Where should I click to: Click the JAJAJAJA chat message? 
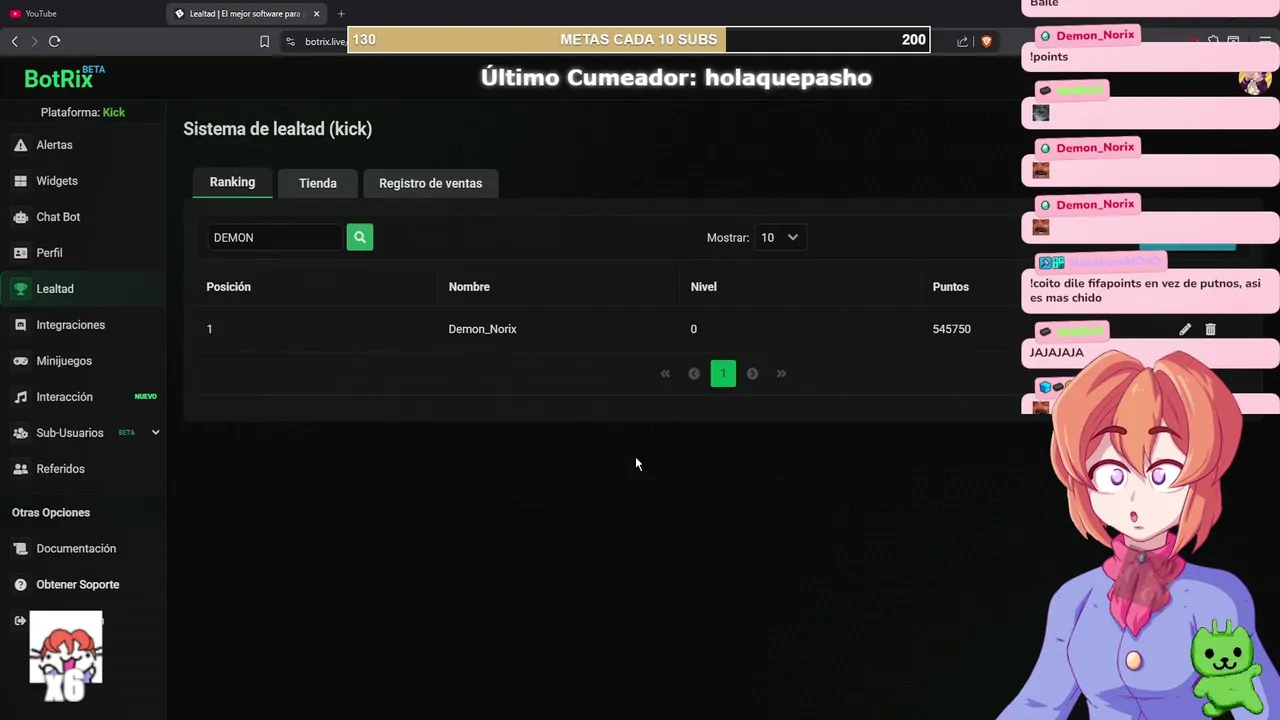[x=1056, y=353]
